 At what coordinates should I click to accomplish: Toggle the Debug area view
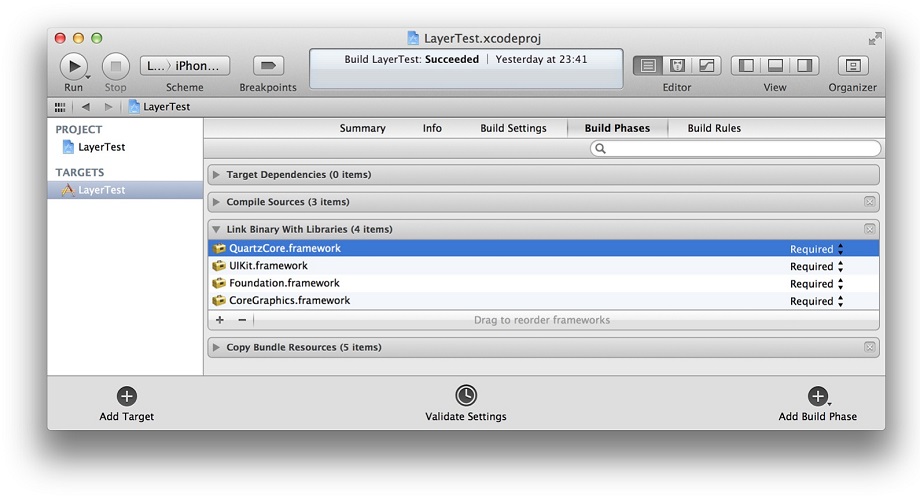(775, 66)
